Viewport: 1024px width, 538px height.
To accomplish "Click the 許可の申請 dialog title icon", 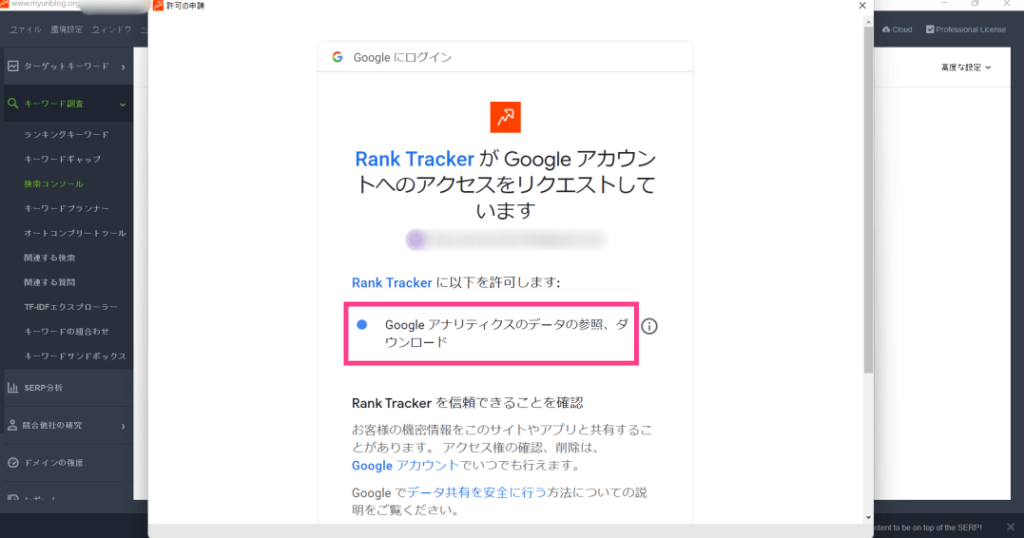I will pos(158,5).
